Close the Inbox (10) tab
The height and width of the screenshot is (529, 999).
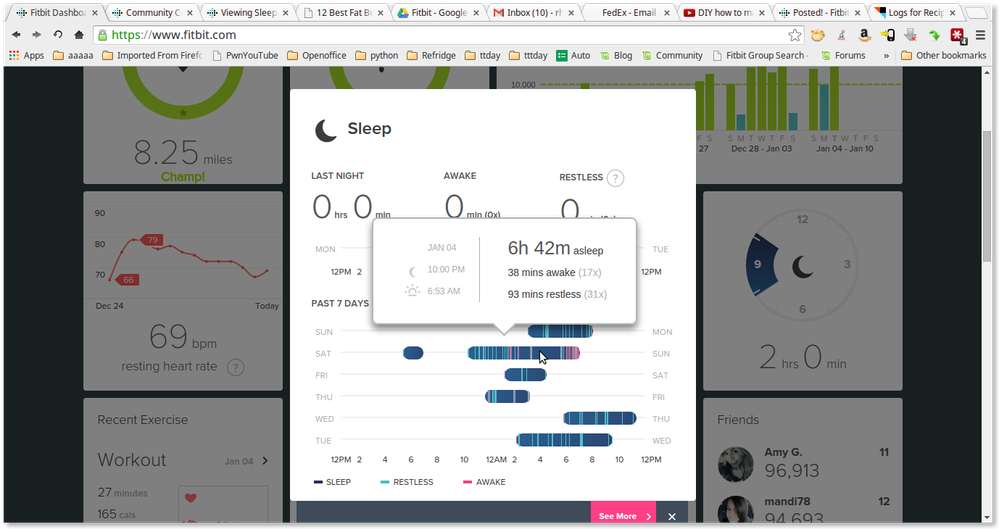pos(571,13)
